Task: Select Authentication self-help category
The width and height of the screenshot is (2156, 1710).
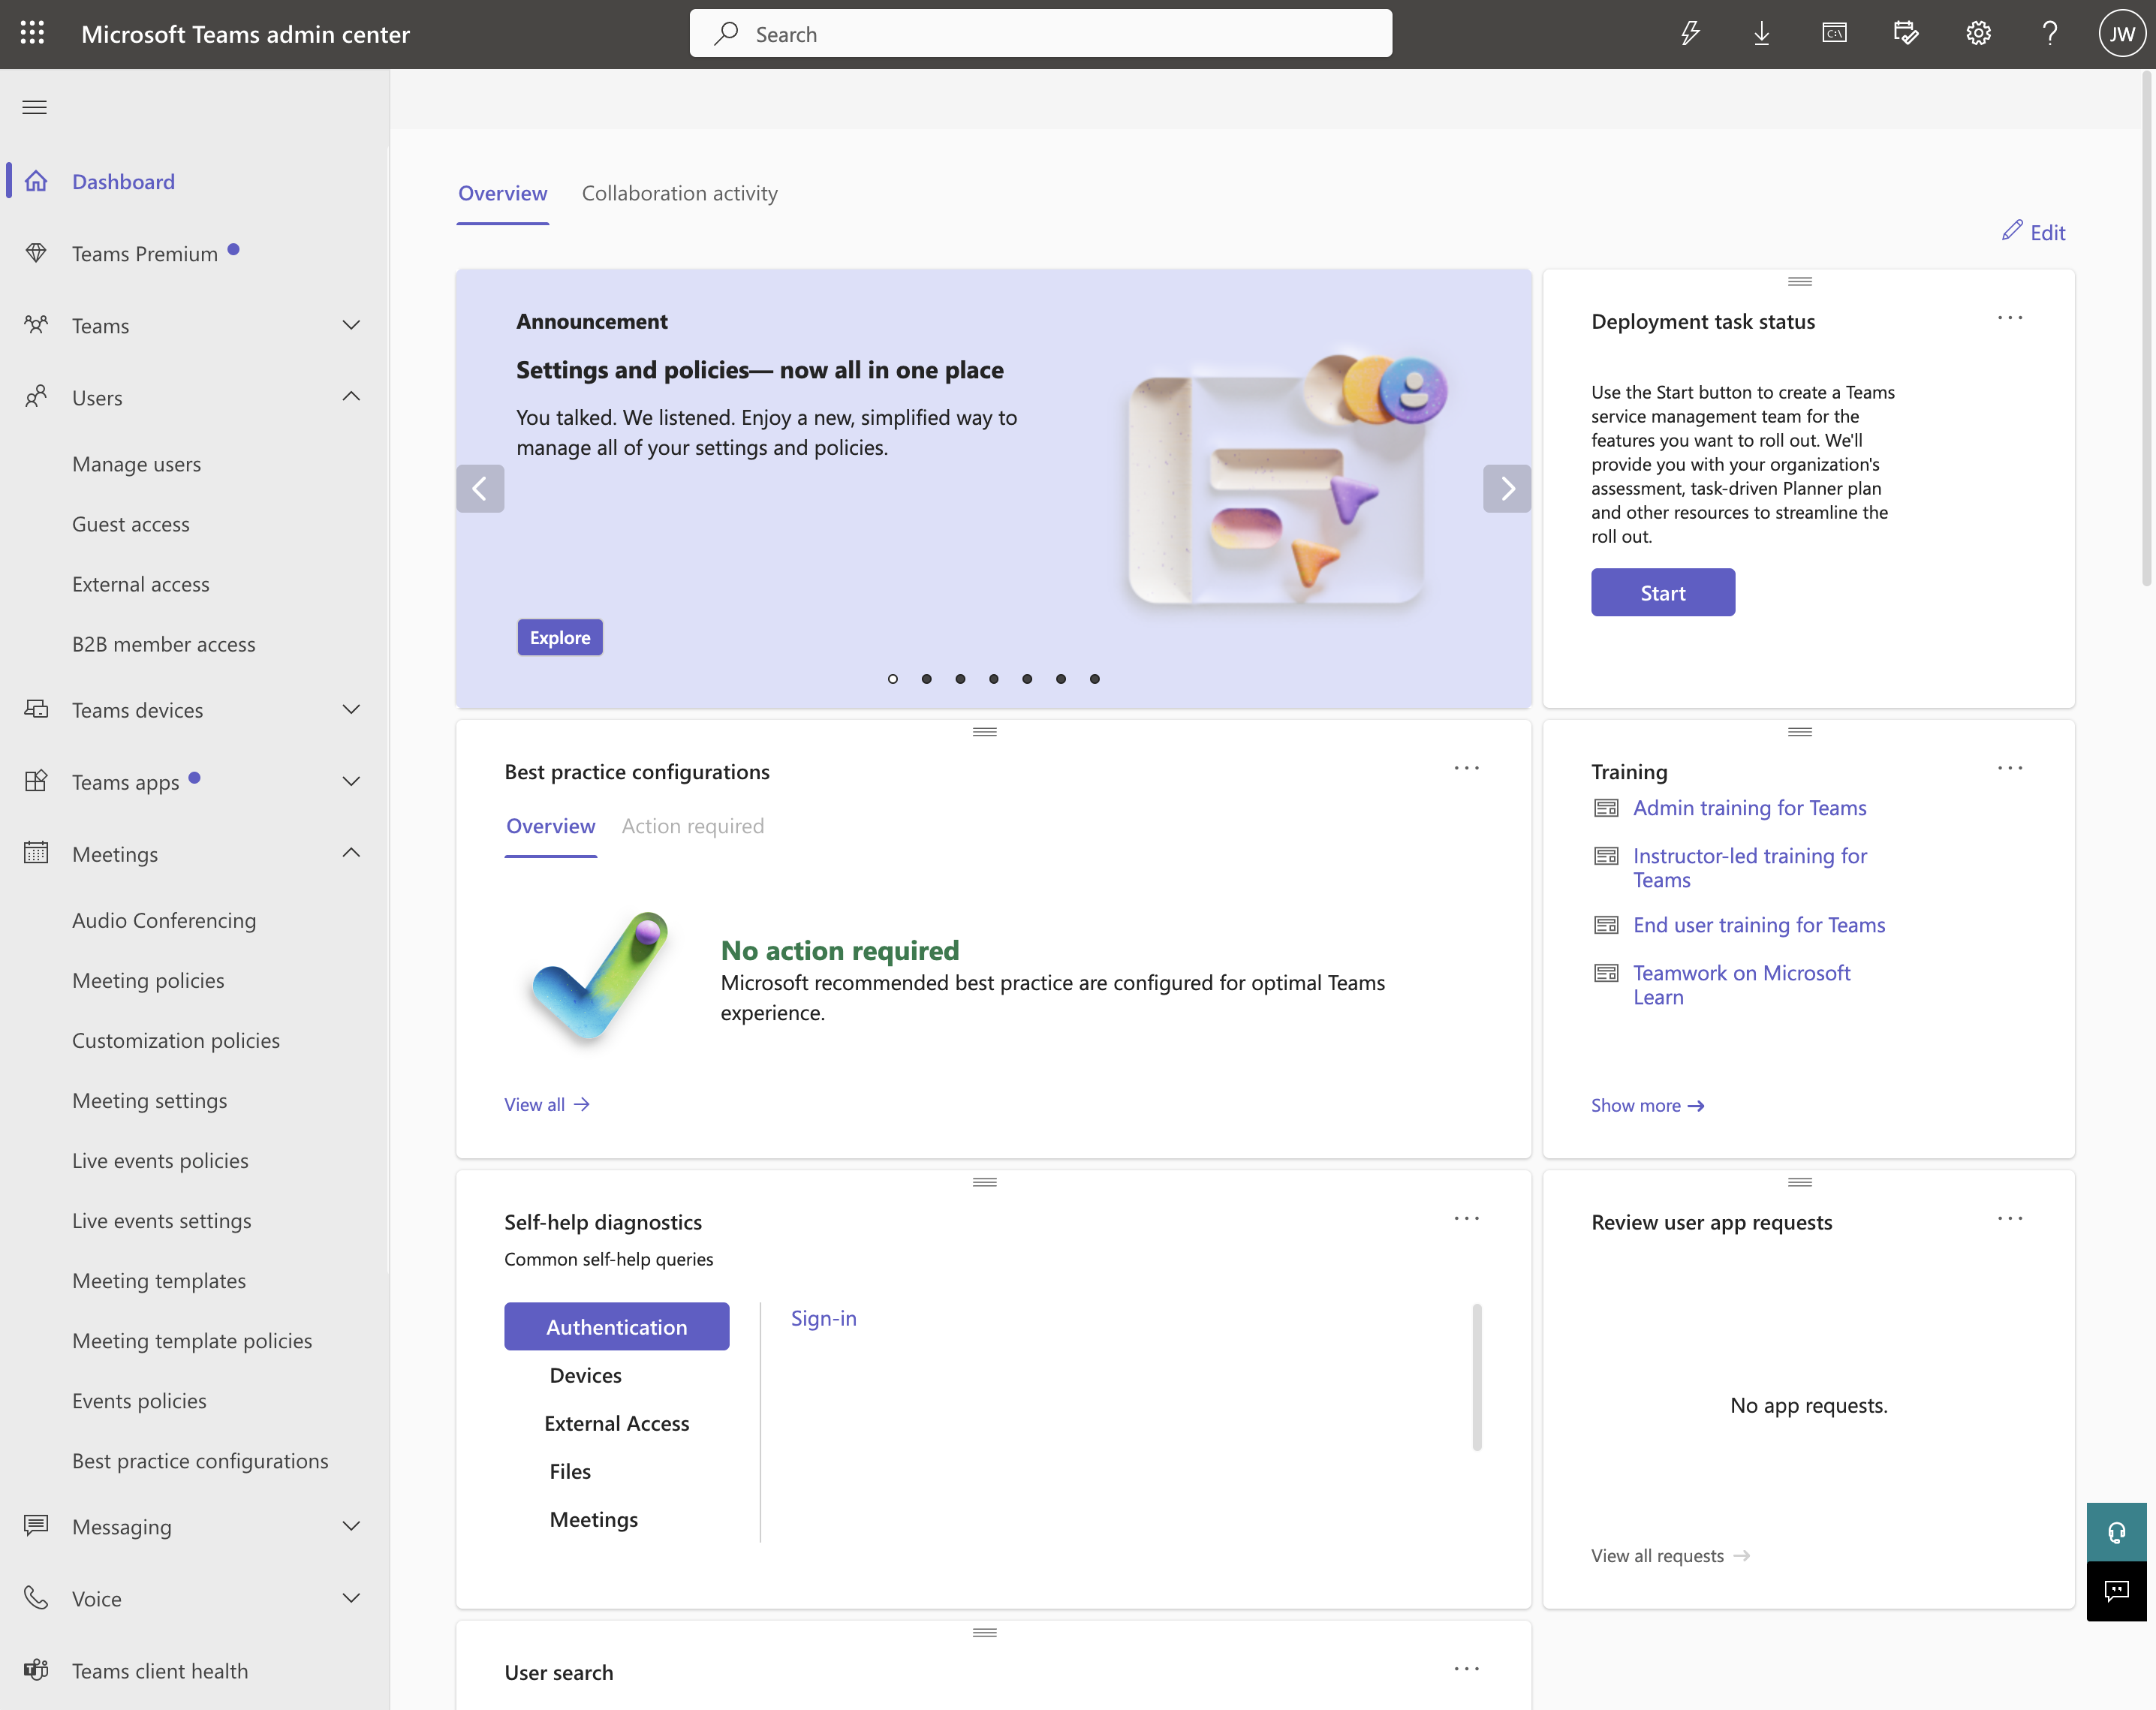Action: tap(617, 1326)
